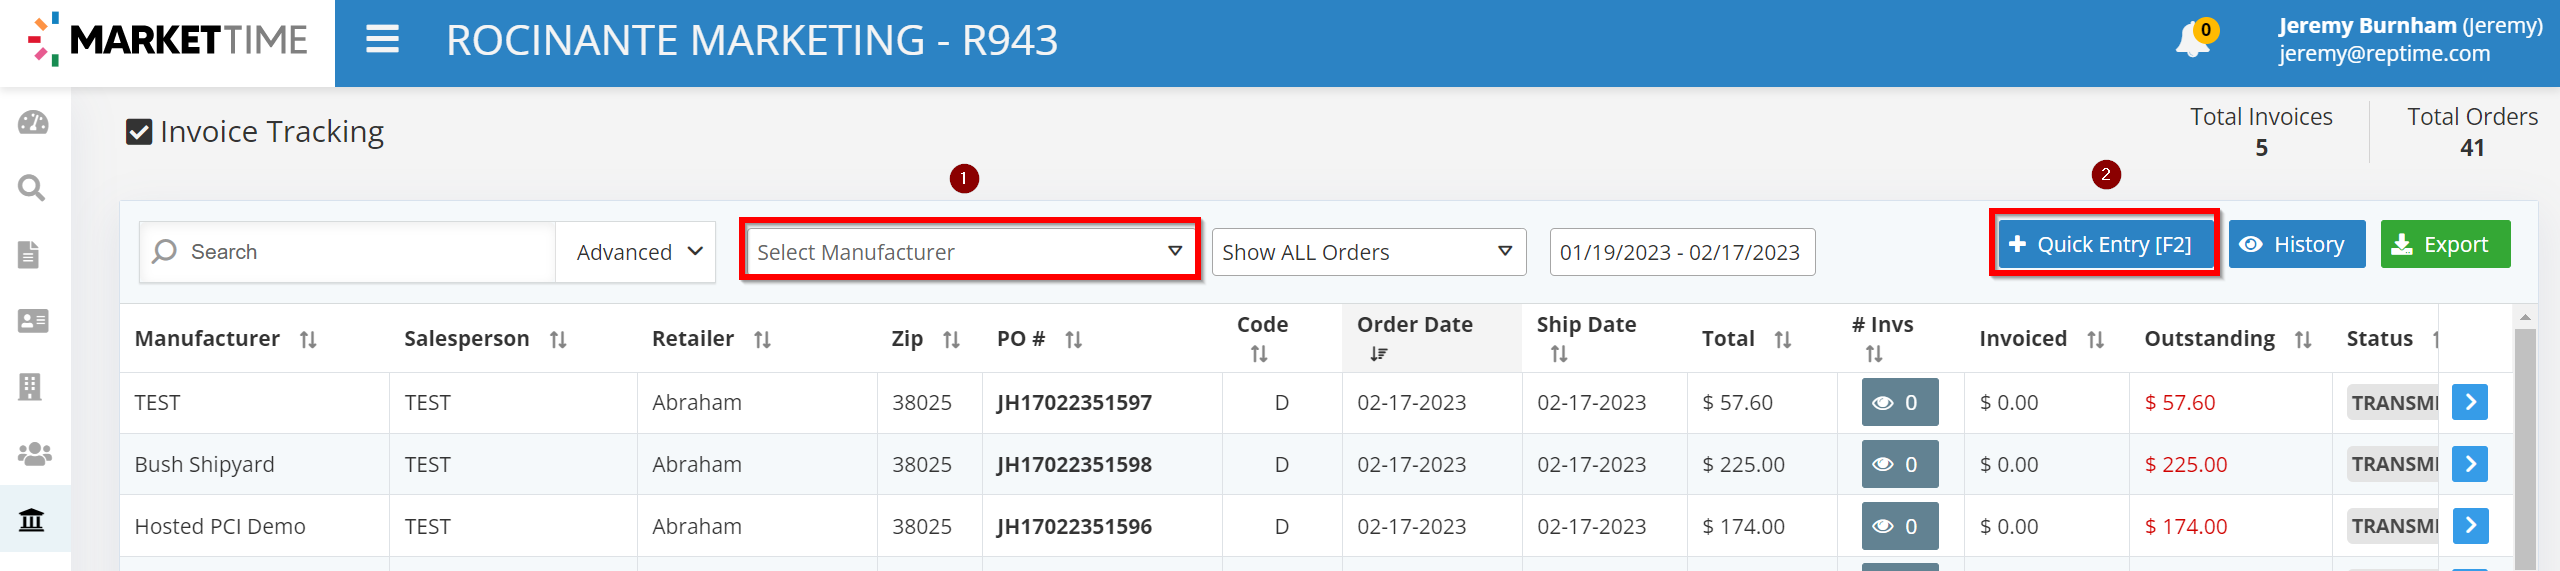2560x571 pixels.
Task: Sort by PO # column
Action: coord(1073,340)
